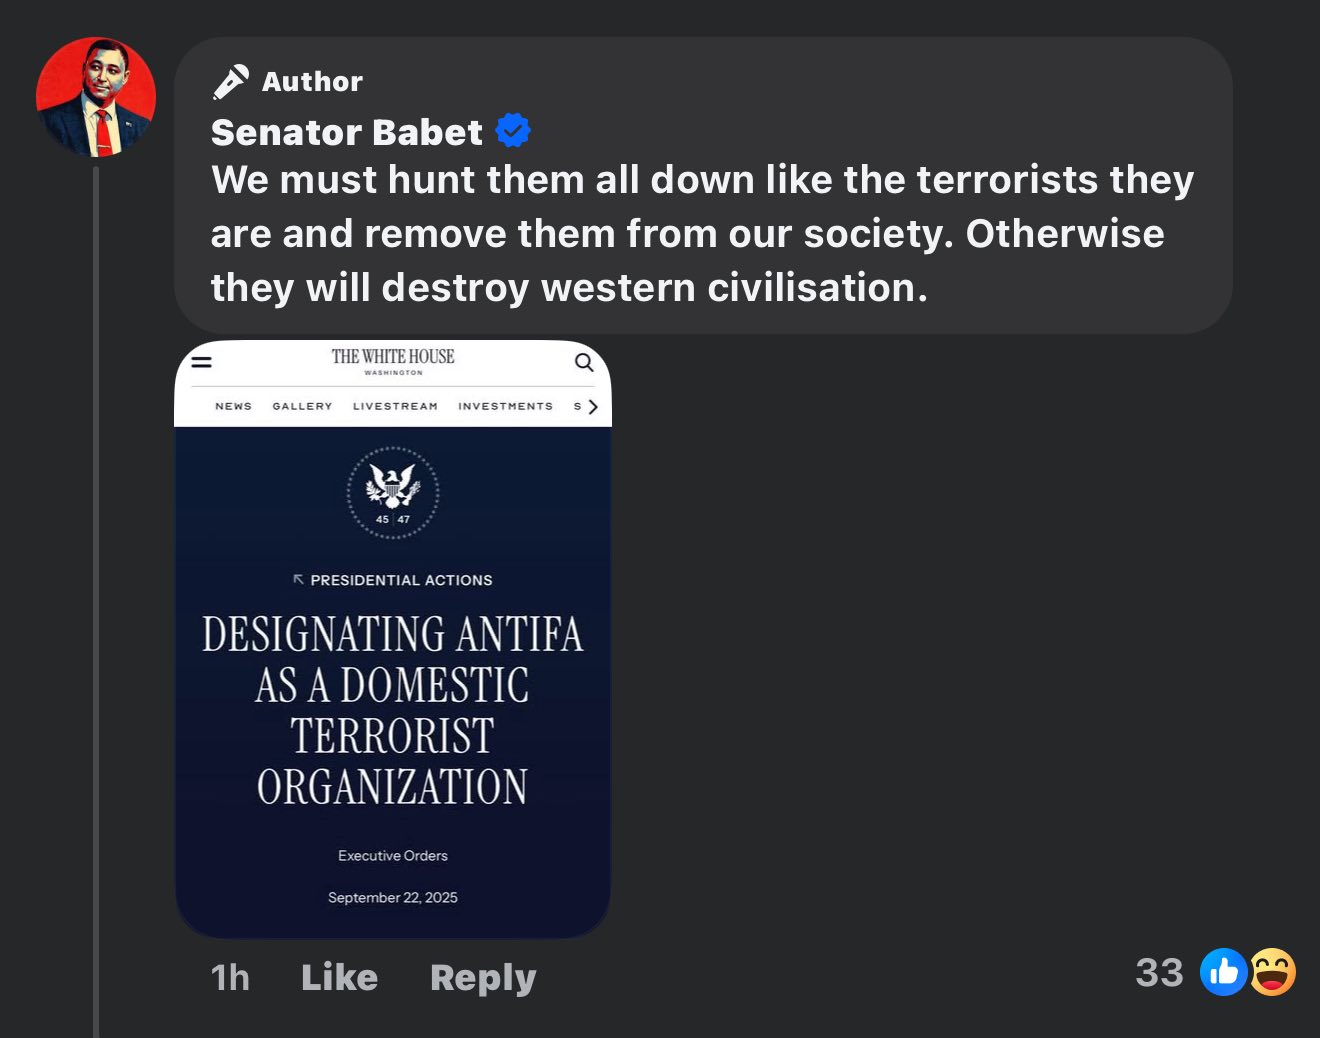Select the GALLERY tab
1320x1038 pixels.
pos(302,406)
